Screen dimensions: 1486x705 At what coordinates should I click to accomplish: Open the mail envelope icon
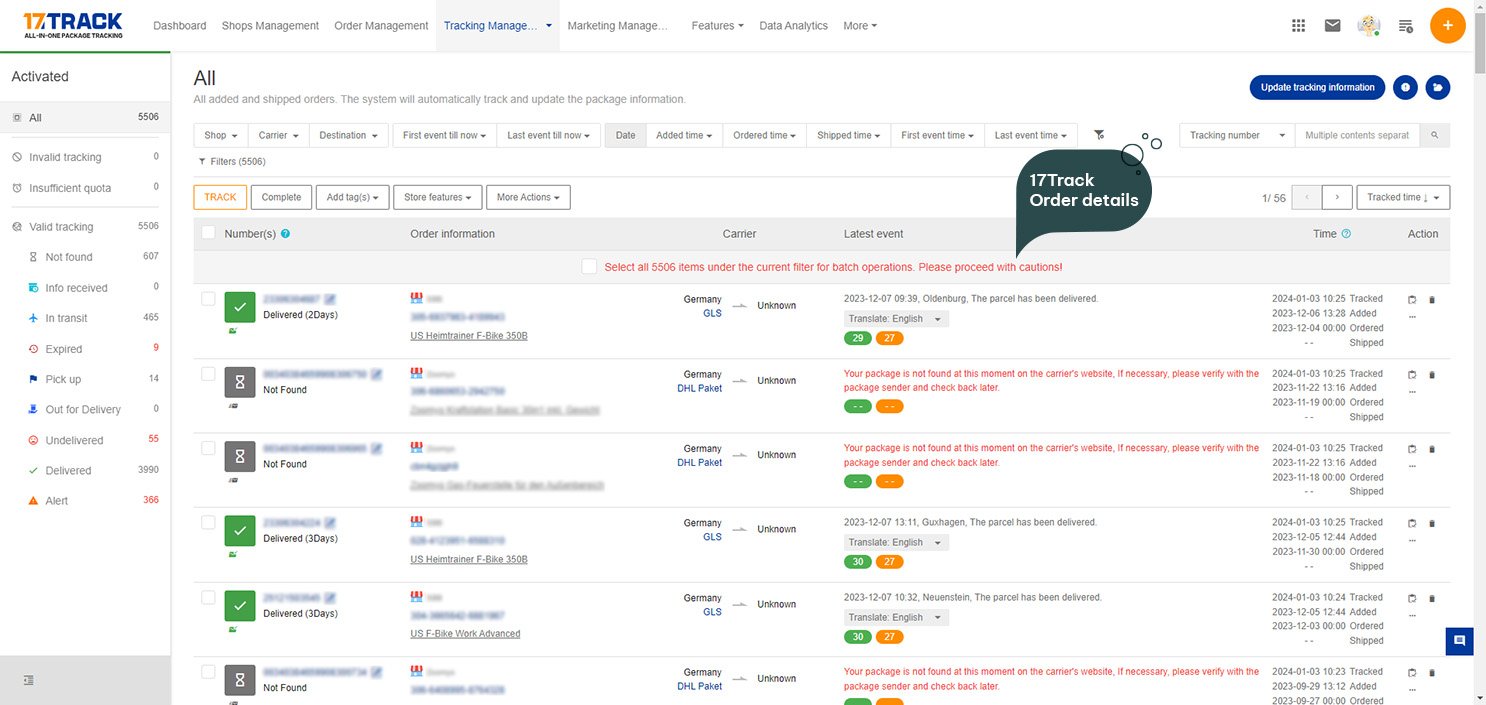click(x=1332, y=26)
